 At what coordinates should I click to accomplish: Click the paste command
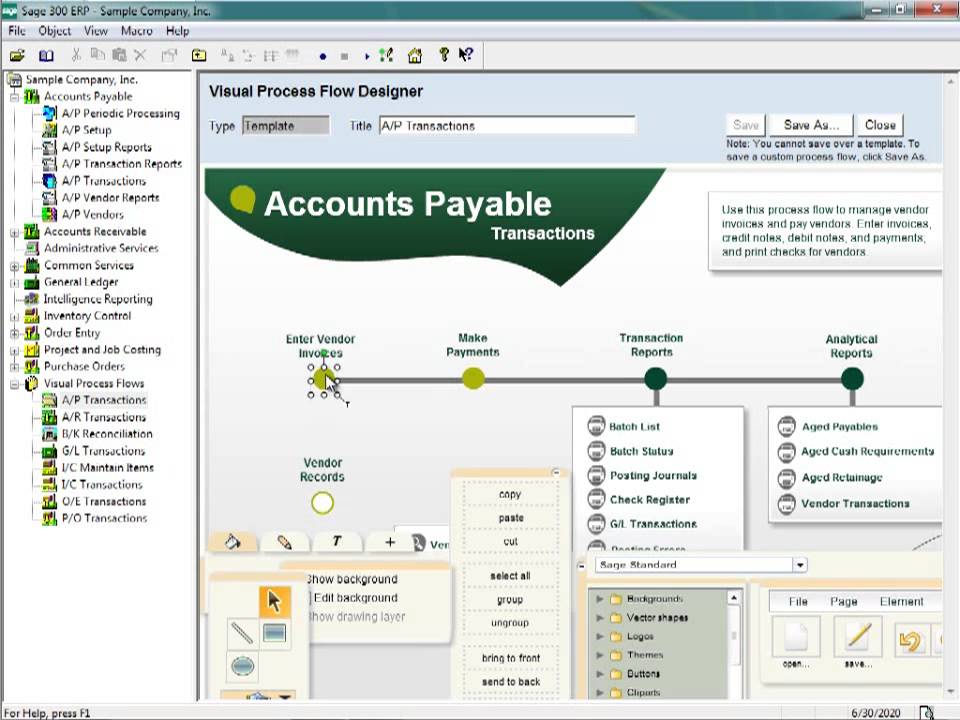(x=511, y=518)
